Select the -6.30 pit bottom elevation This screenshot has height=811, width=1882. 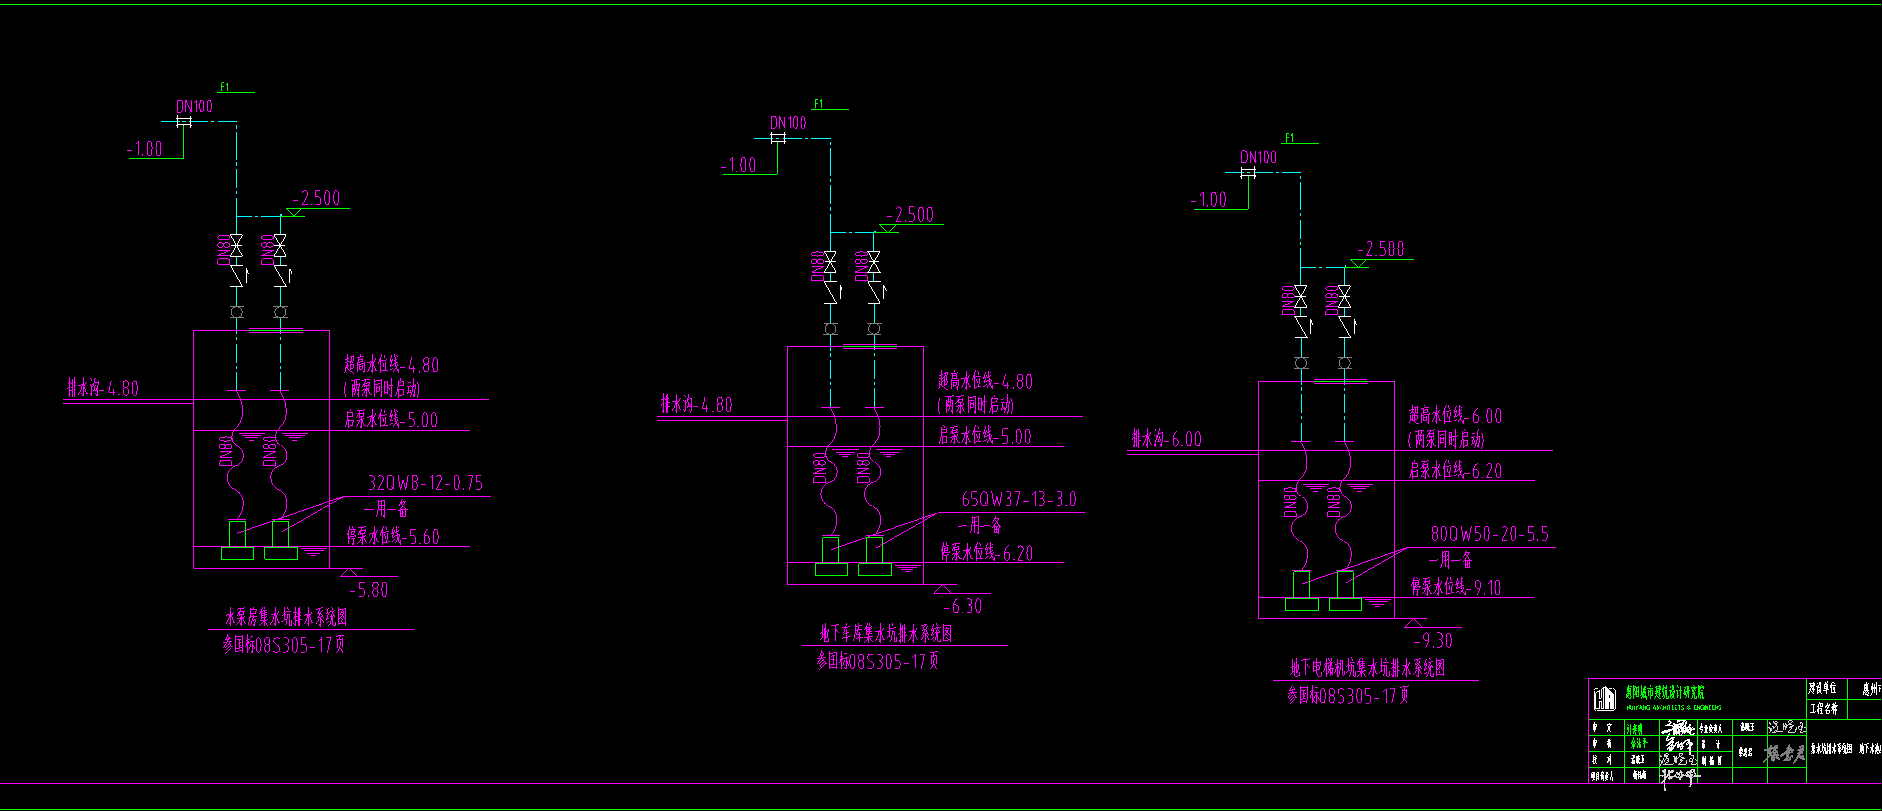point(961,606)
